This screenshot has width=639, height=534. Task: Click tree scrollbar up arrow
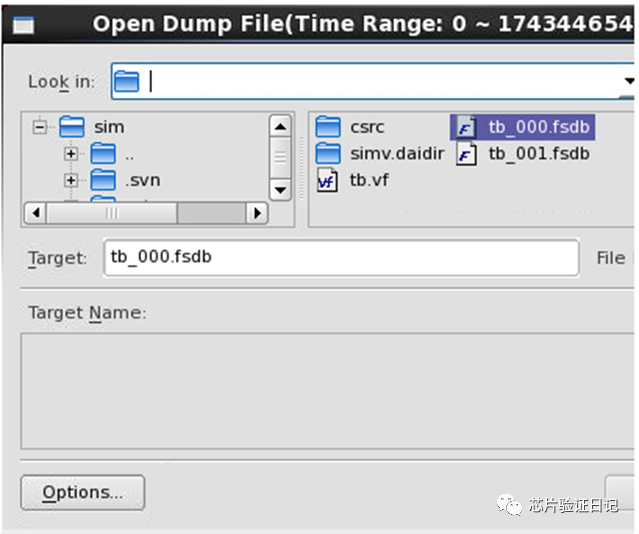280,126
